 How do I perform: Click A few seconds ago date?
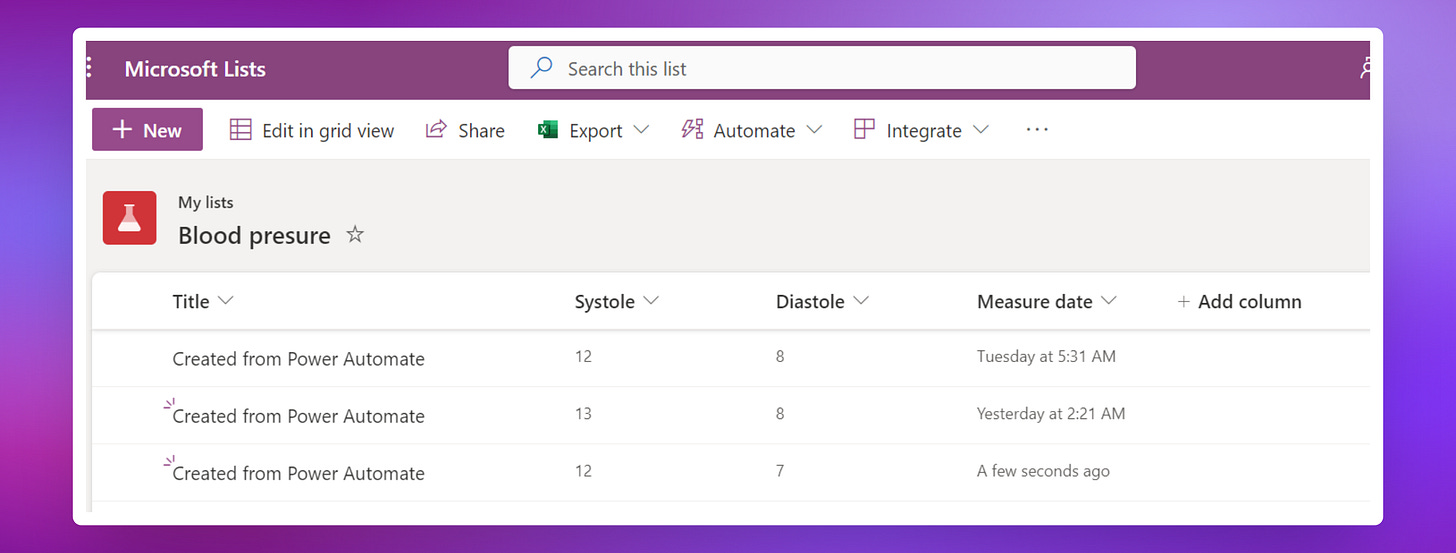[1043, 471]
